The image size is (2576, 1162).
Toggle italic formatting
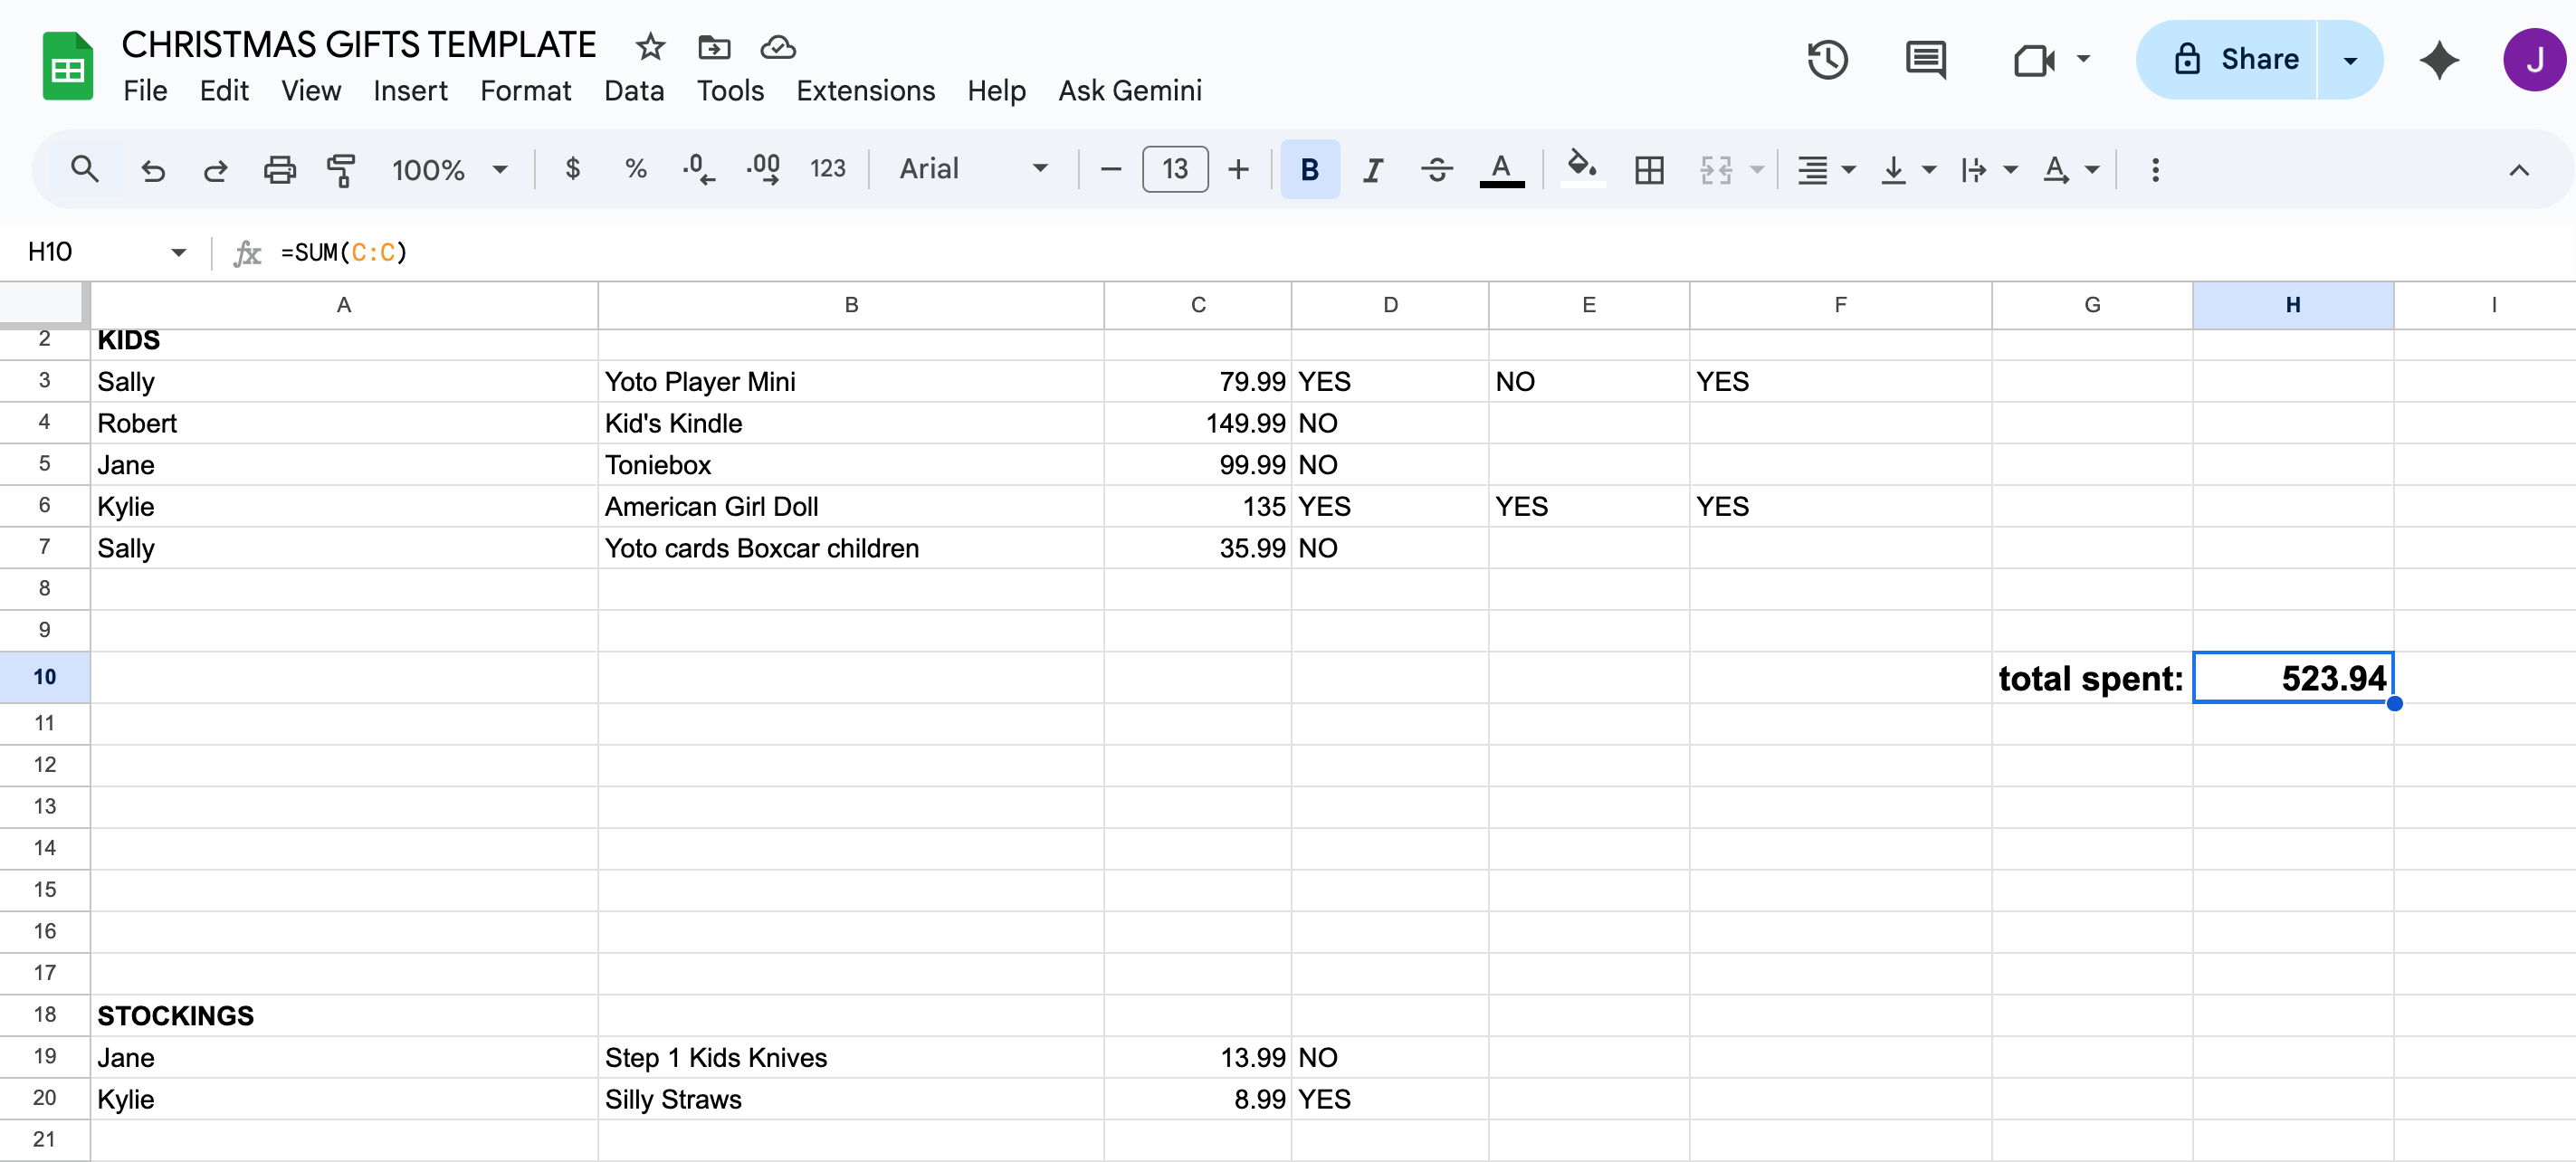pyautogui.click(x=1373, y=170)
